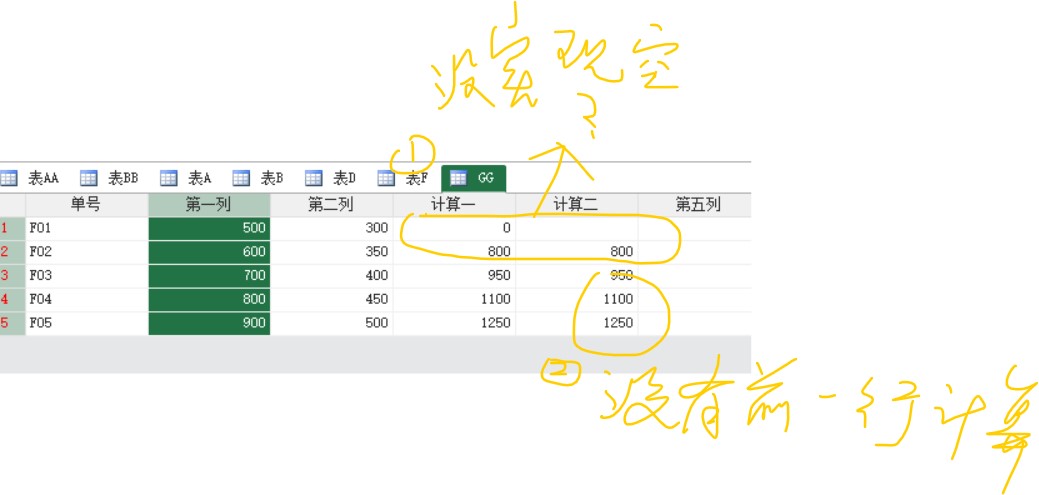Select the 第二列 column header
The height and width of the screenshot is (495, 1039).
tap(331, 205)
